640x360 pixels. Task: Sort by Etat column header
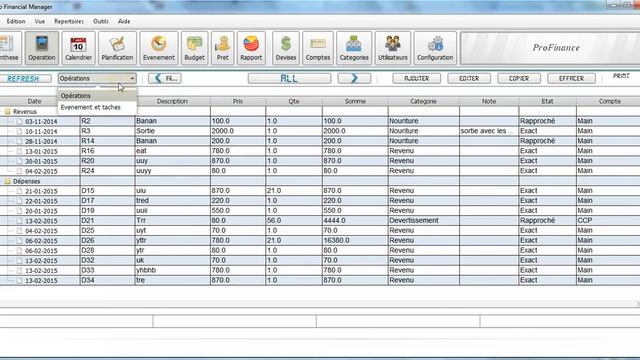pos(547,101)
